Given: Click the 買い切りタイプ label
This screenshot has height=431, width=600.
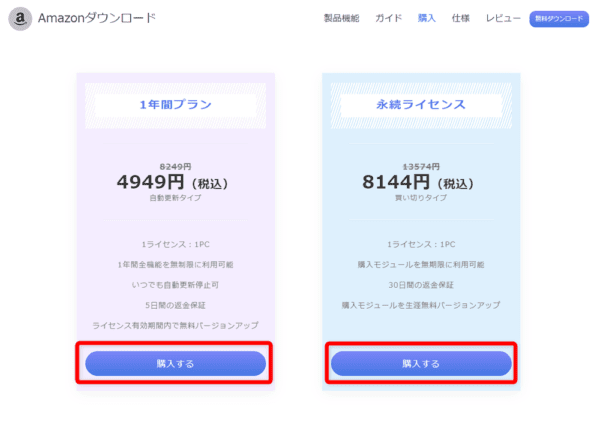Looking at the screenshot, I should pos(421,198).
